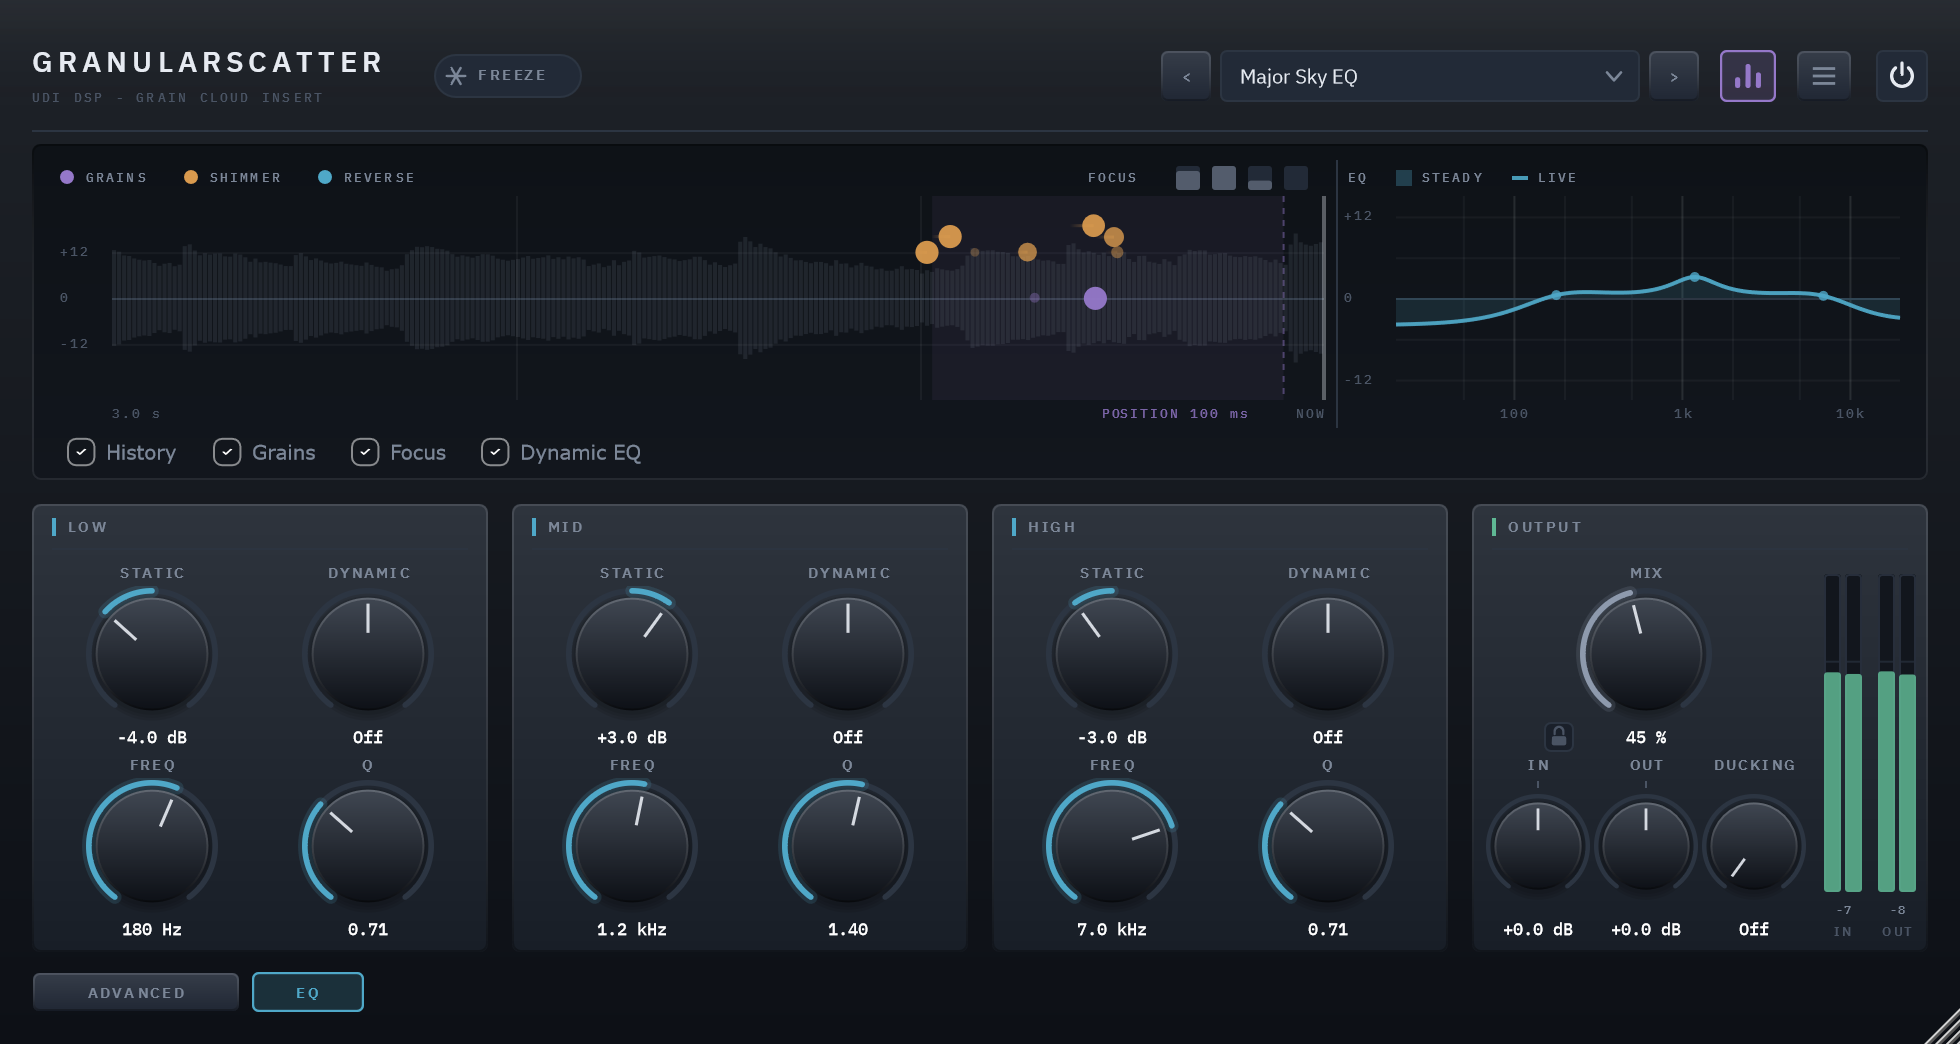Image resolution: width=1960 pixels, height=1044 pixels.
Task: Select the third Focus mode square
Action: [x=1260, y=178]
